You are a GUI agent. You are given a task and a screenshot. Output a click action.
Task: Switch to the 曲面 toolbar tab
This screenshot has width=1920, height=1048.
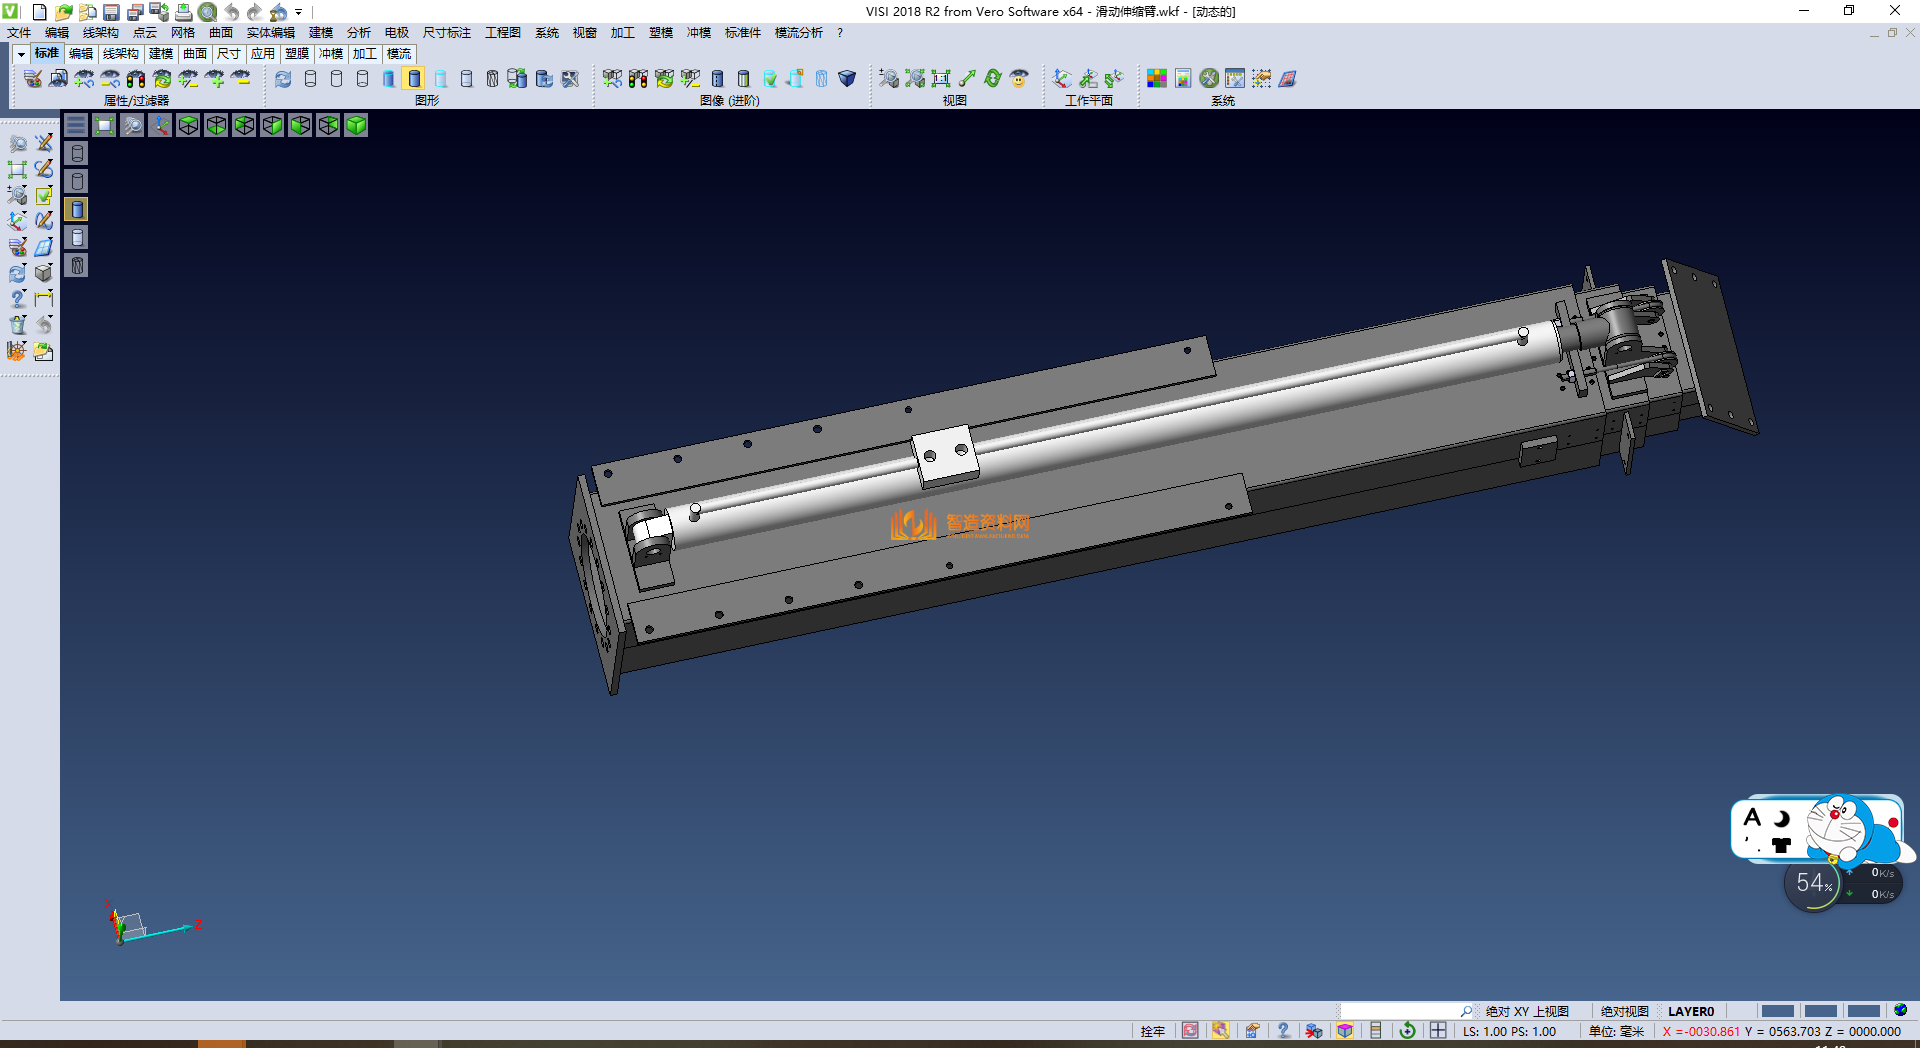(195, 54)
